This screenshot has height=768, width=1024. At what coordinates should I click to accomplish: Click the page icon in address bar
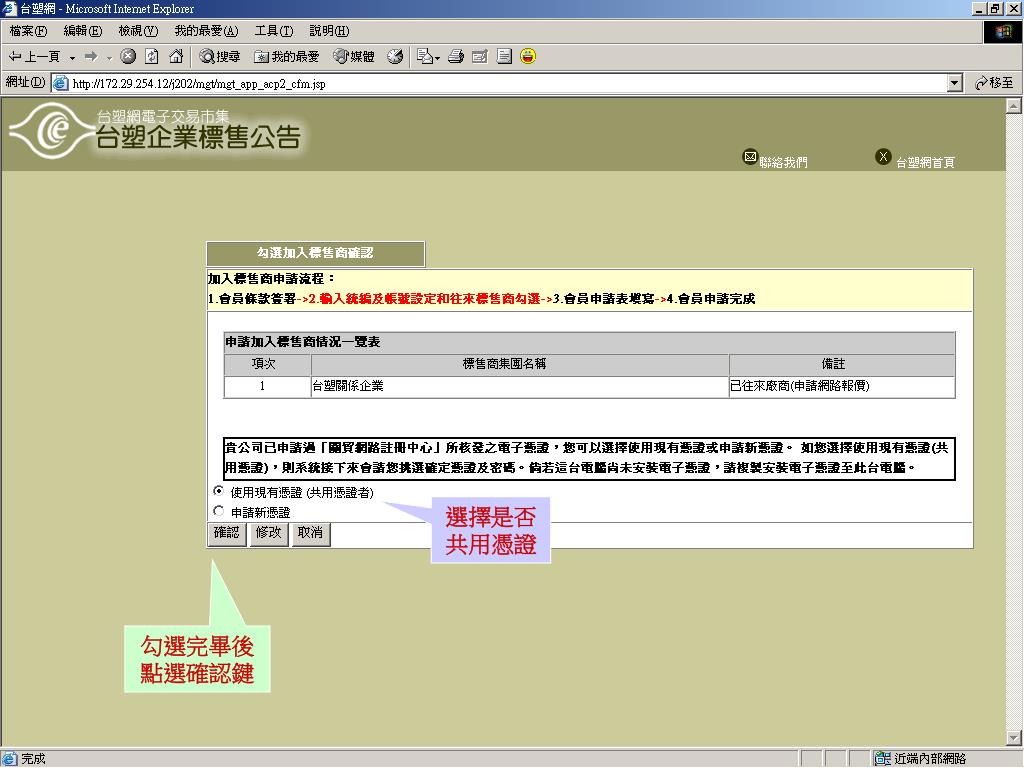[61, 84]
